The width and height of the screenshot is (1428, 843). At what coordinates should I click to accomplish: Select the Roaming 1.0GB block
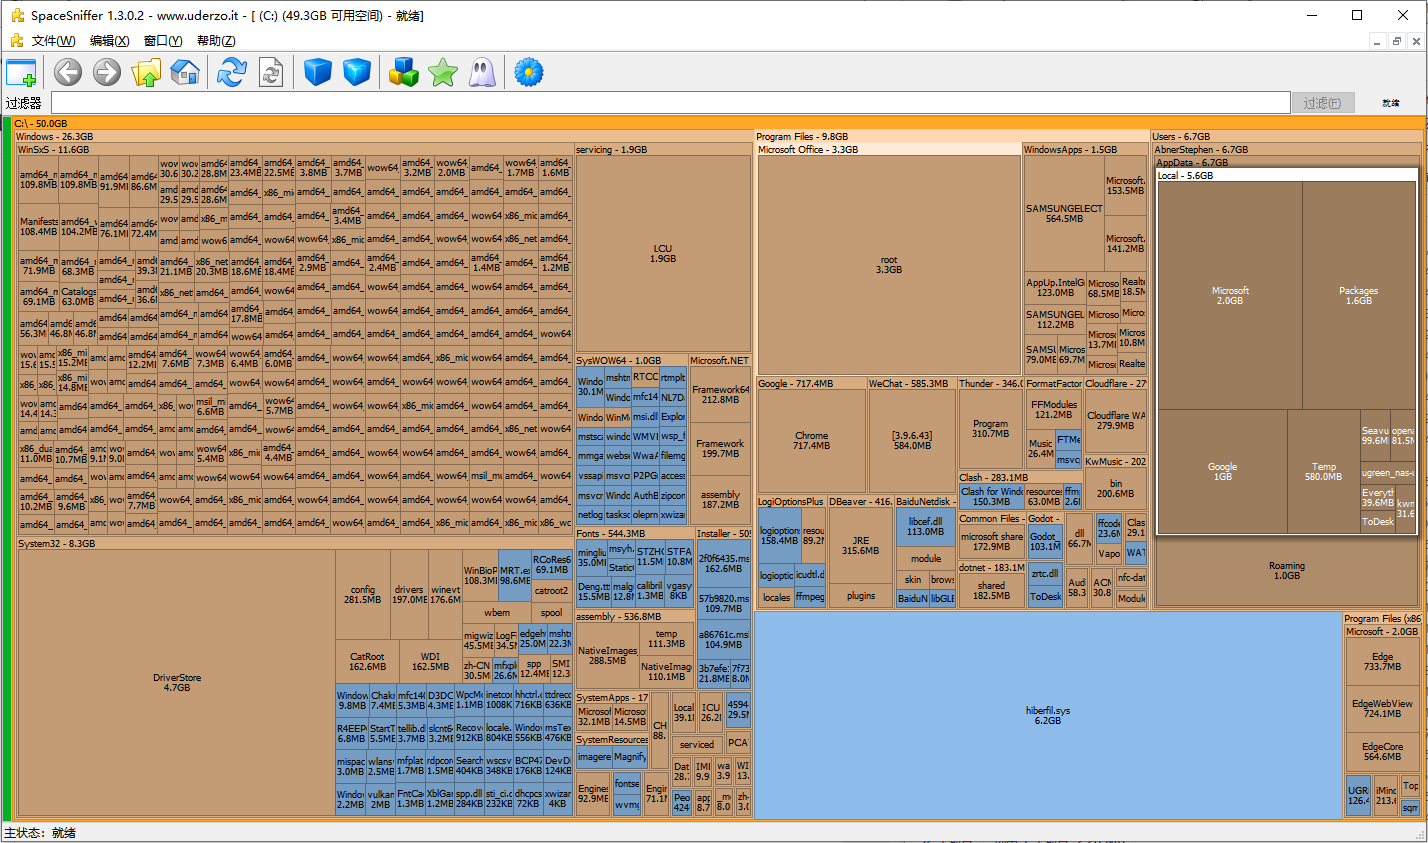tap(1287, 571)
